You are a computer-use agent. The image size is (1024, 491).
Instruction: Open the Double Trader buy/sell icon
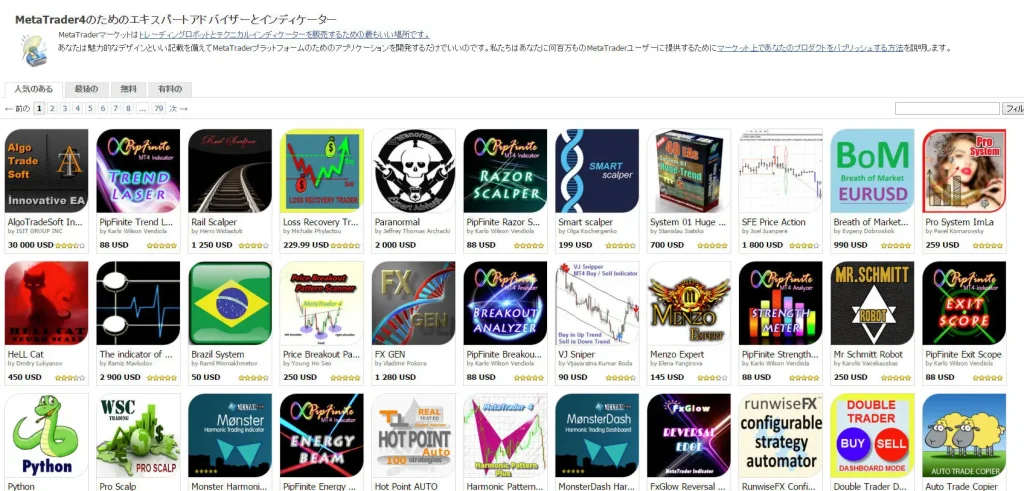(x=872, y=436)
